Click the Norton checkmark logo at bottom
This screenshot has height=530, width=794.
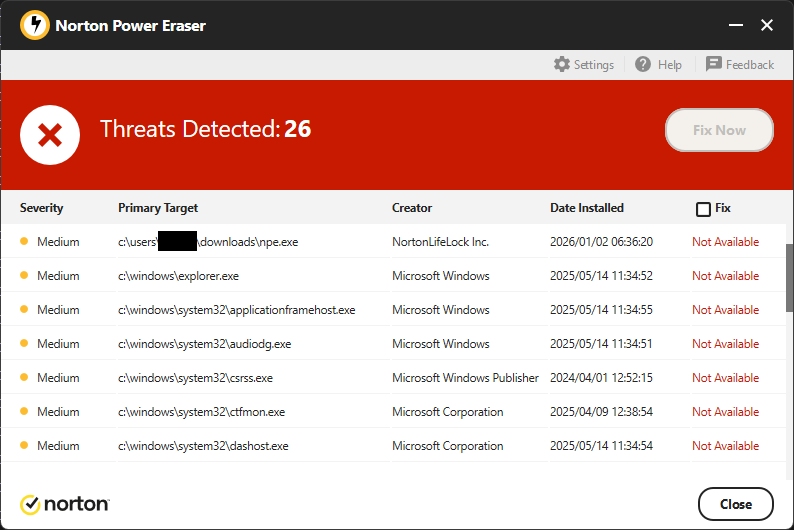pos(30,504)
